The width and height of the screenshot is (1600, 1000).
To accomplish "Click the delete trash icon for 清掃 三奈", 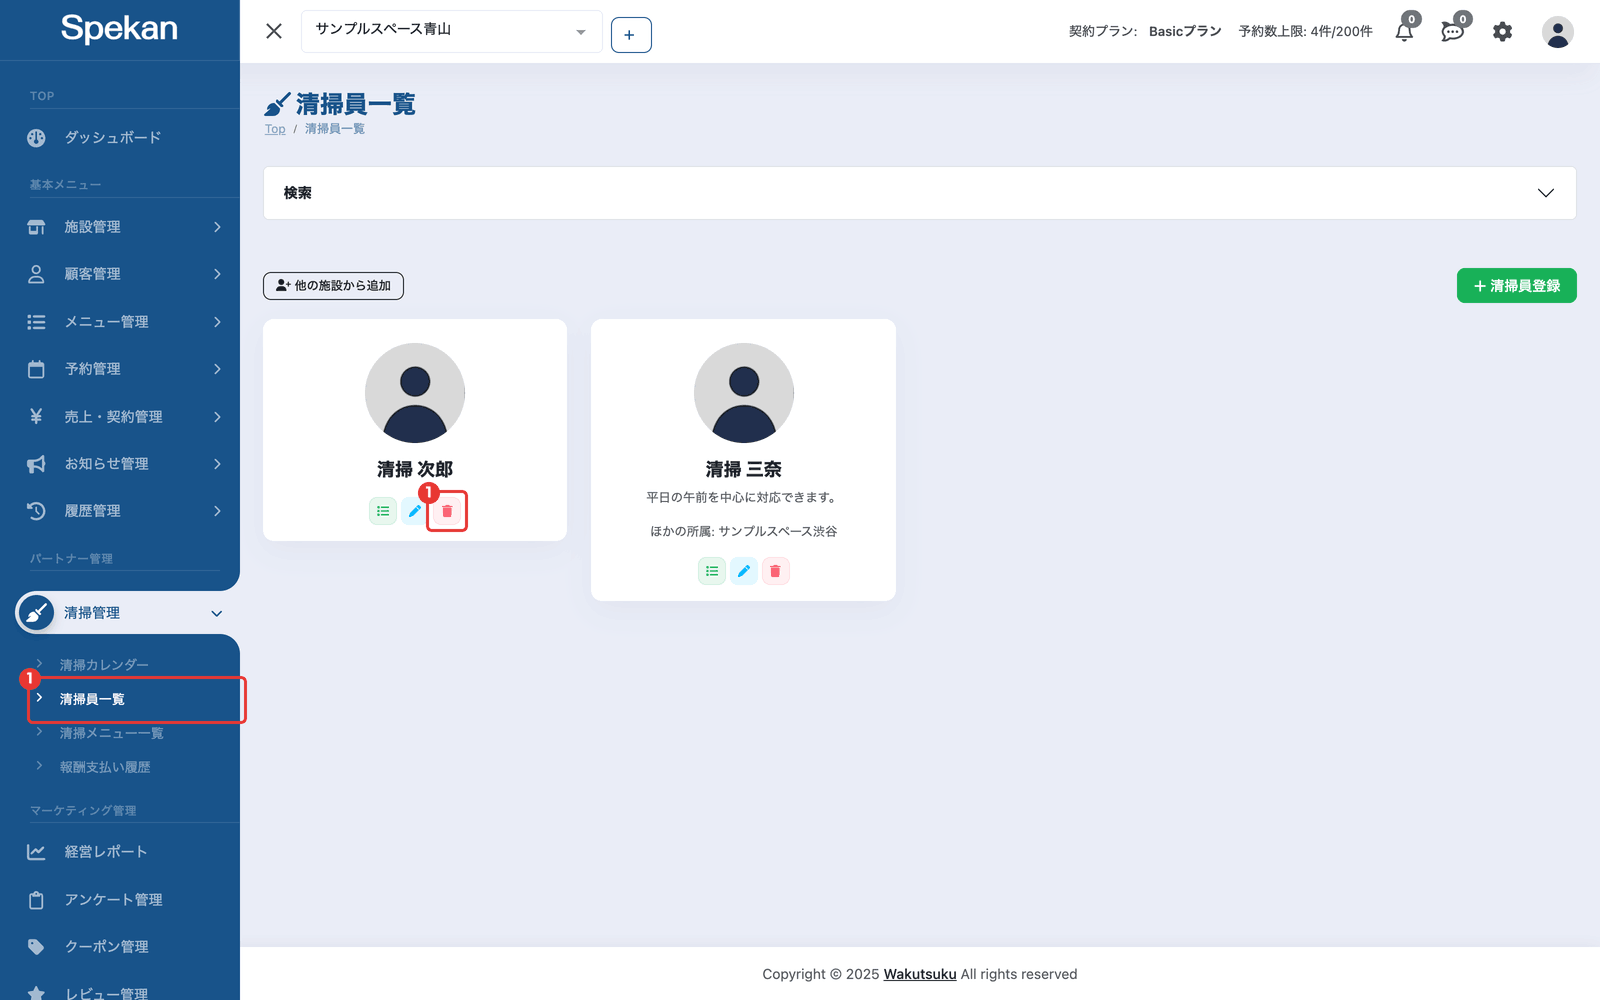I will point(775,571).
